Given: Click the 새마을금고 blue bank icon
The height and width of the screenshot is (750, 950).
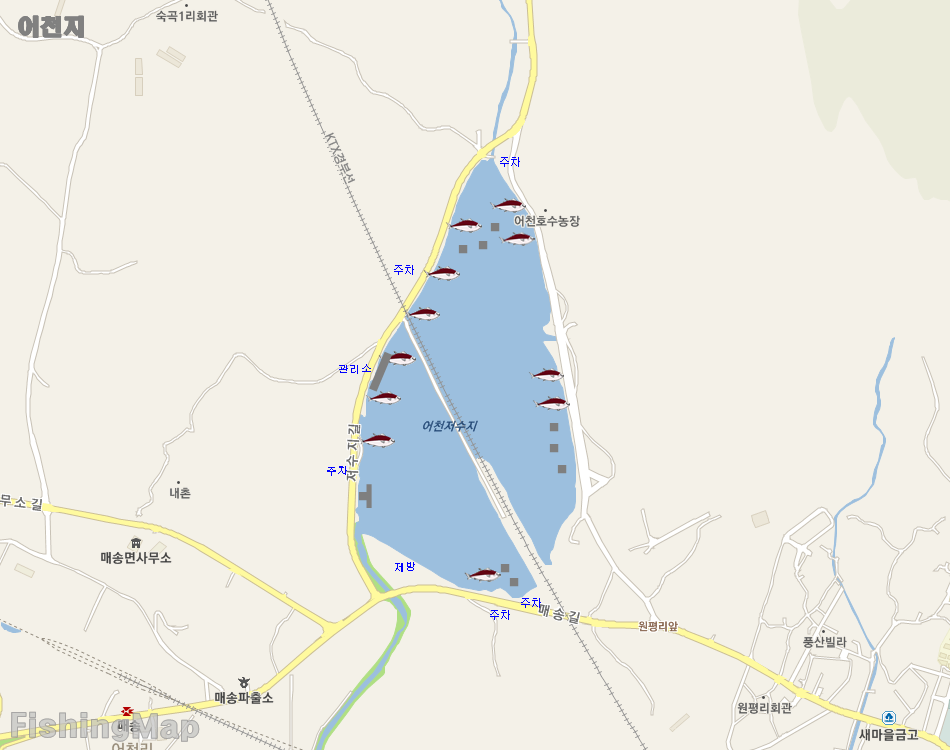Looking at the screenshot, I should click(889, 718).
